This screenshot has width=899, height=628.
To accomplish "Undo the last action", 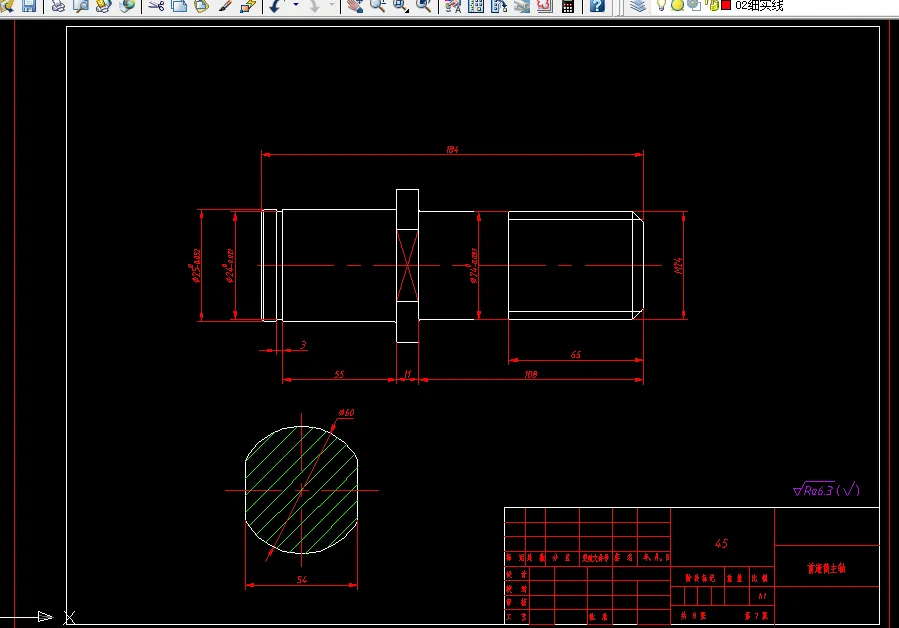I will pyautogui.click(x=276, y=6).
